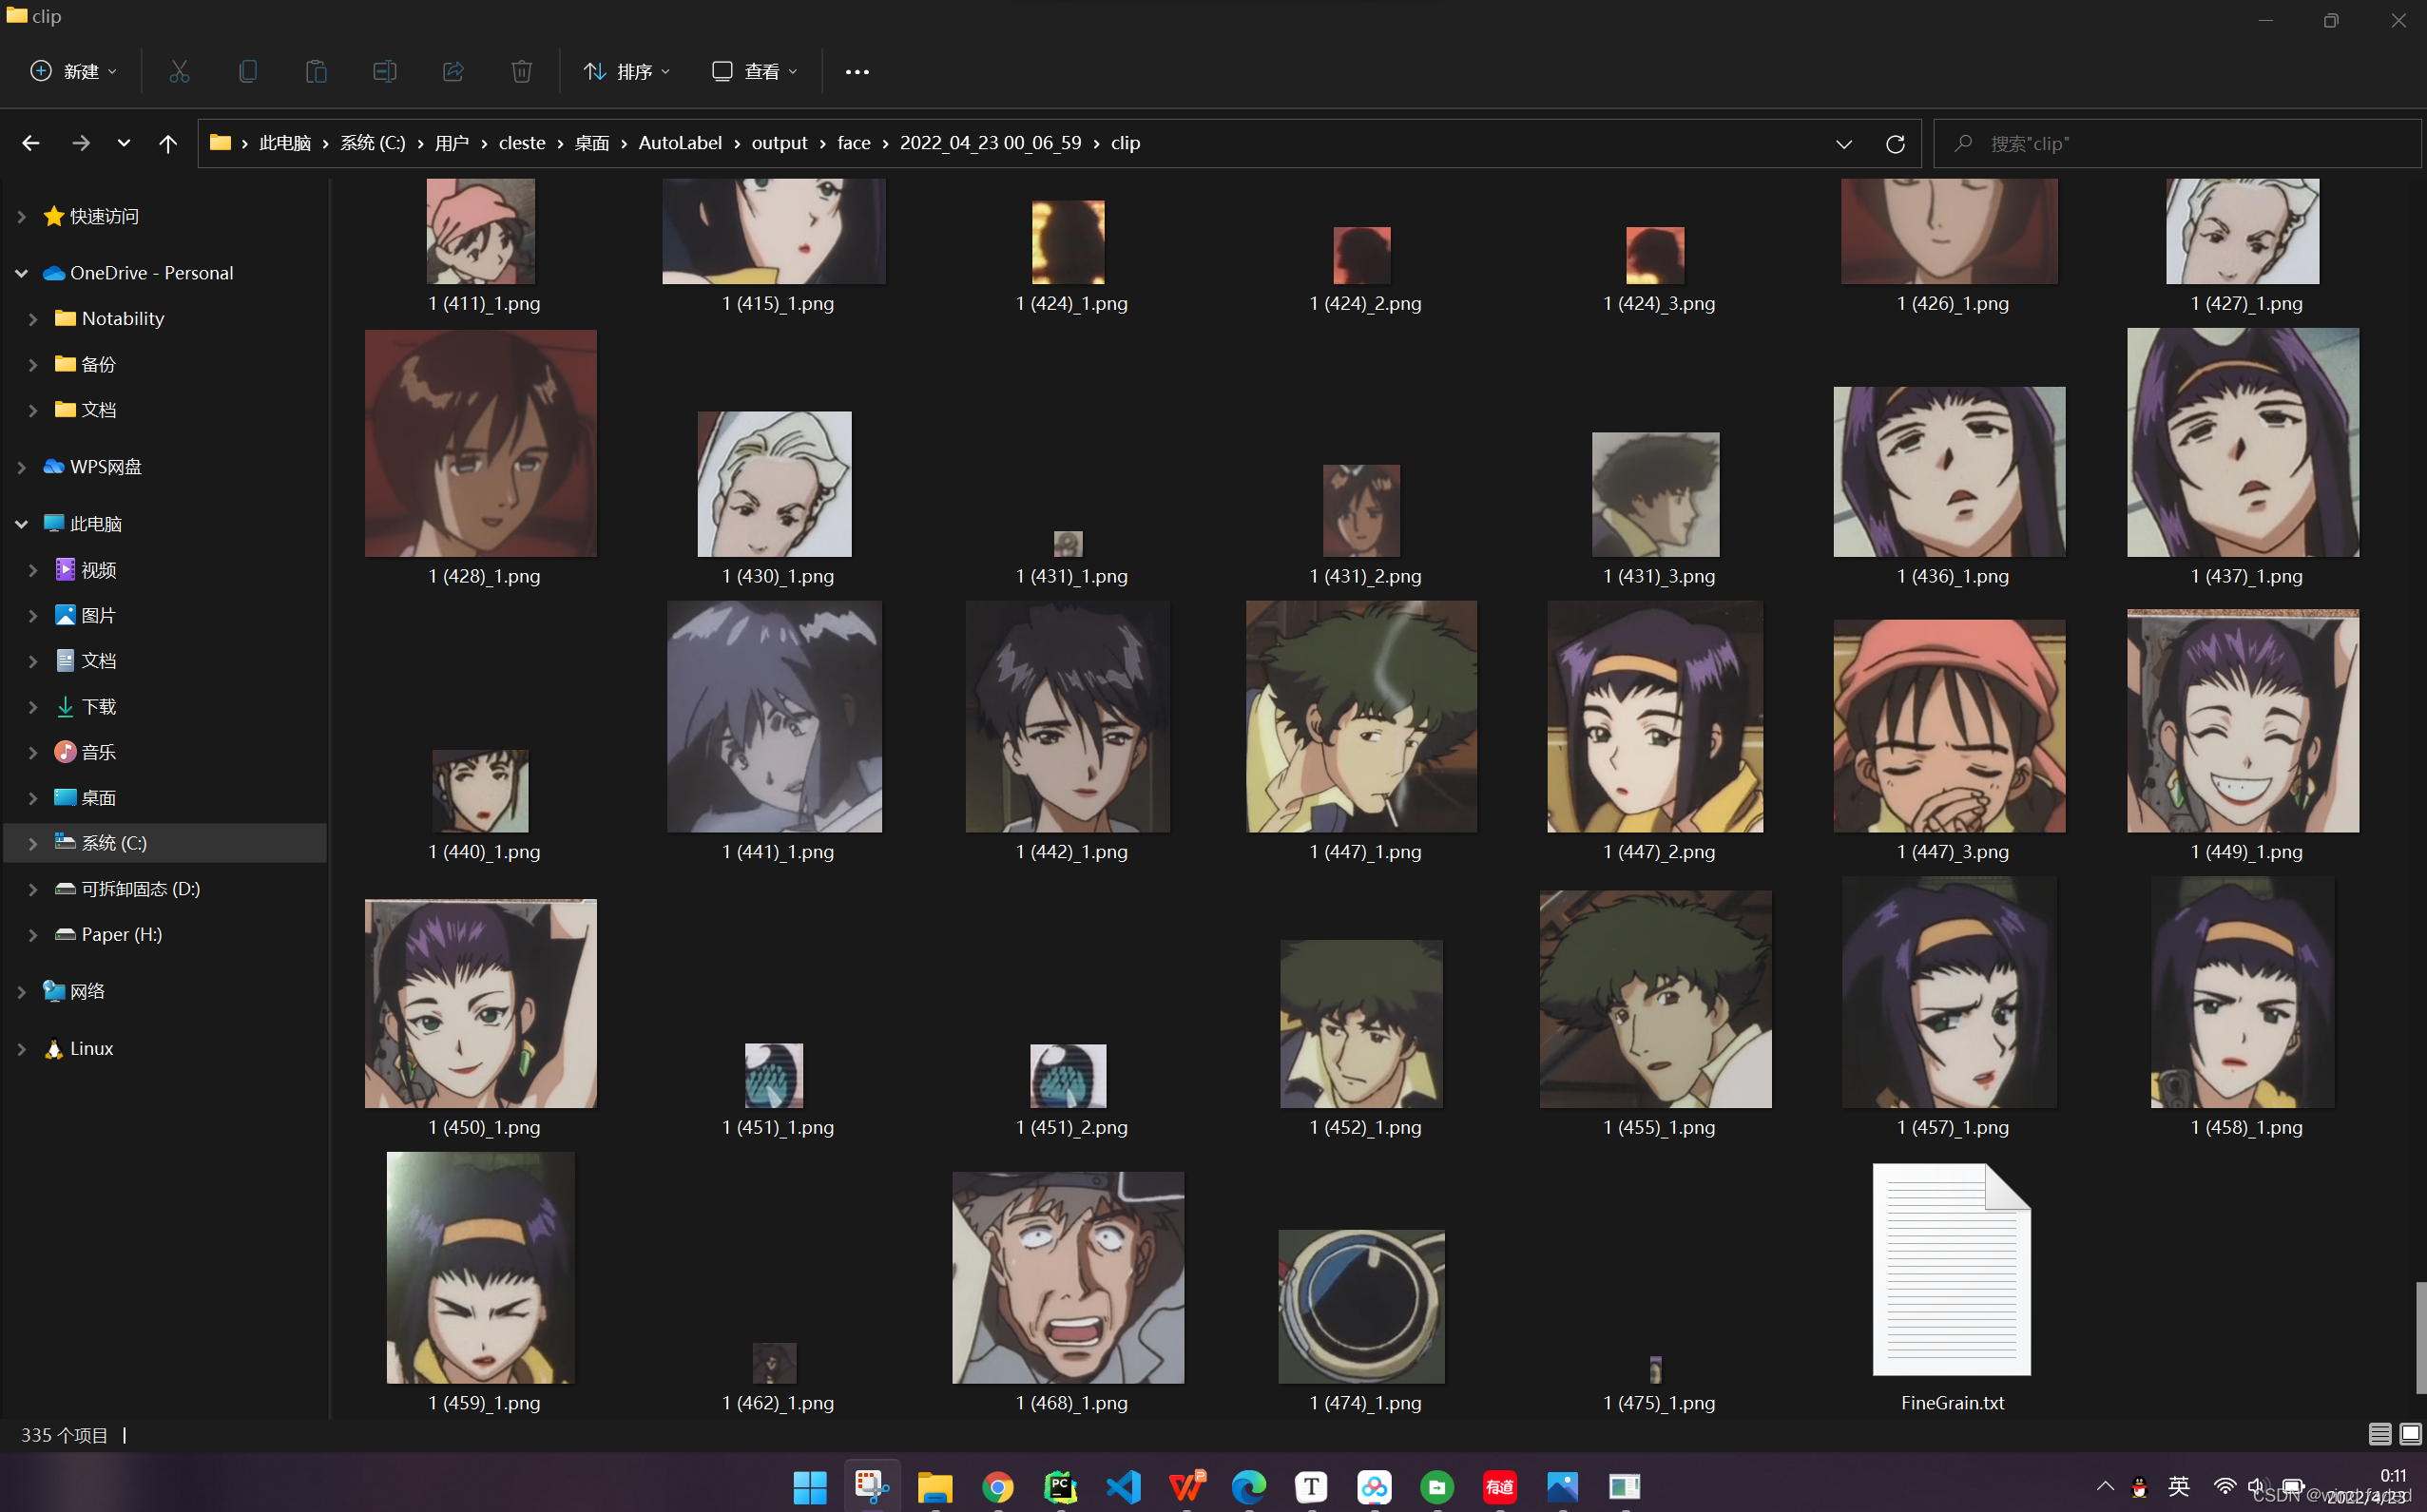Switch to large thumbnails view icon
This screenshot has height=1512, width=2427.
tap(2410, 1434)
